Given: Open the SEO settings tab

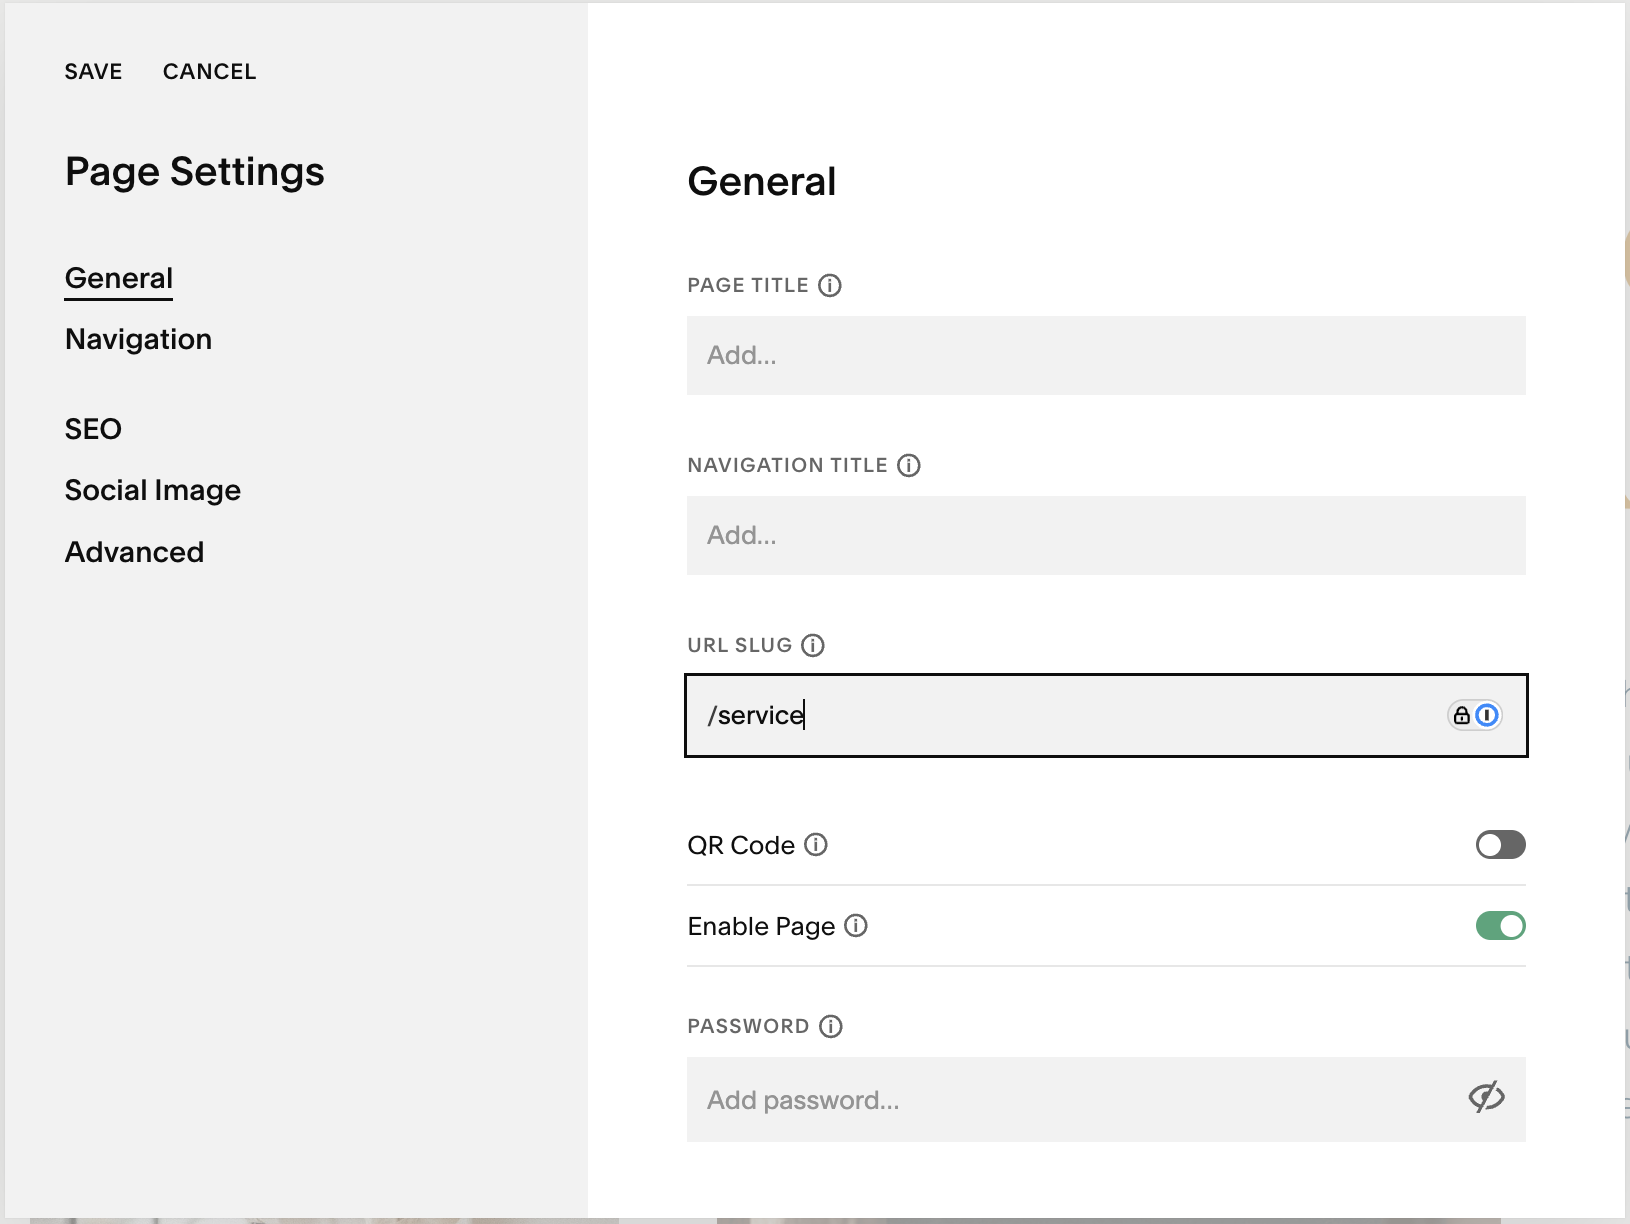Looking at the screenshot, I should click(93, 430).
